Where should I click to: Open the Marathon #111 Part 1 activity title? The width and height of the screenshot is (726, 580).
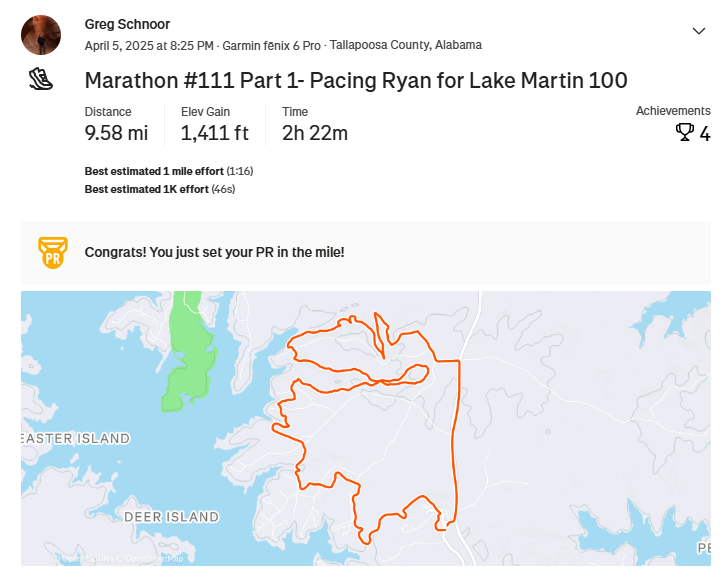click(x=355, y=80)
